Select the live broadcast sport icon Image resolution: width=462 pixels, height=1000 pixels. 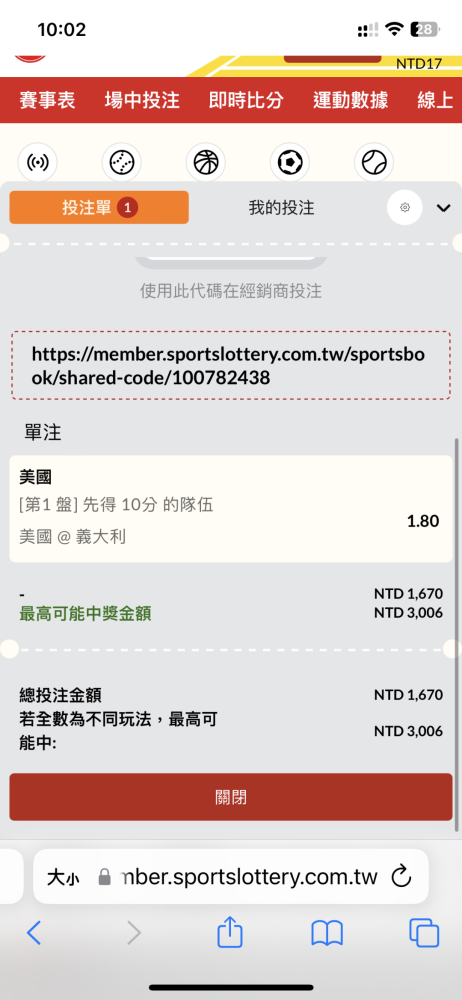tap(37, 163)
